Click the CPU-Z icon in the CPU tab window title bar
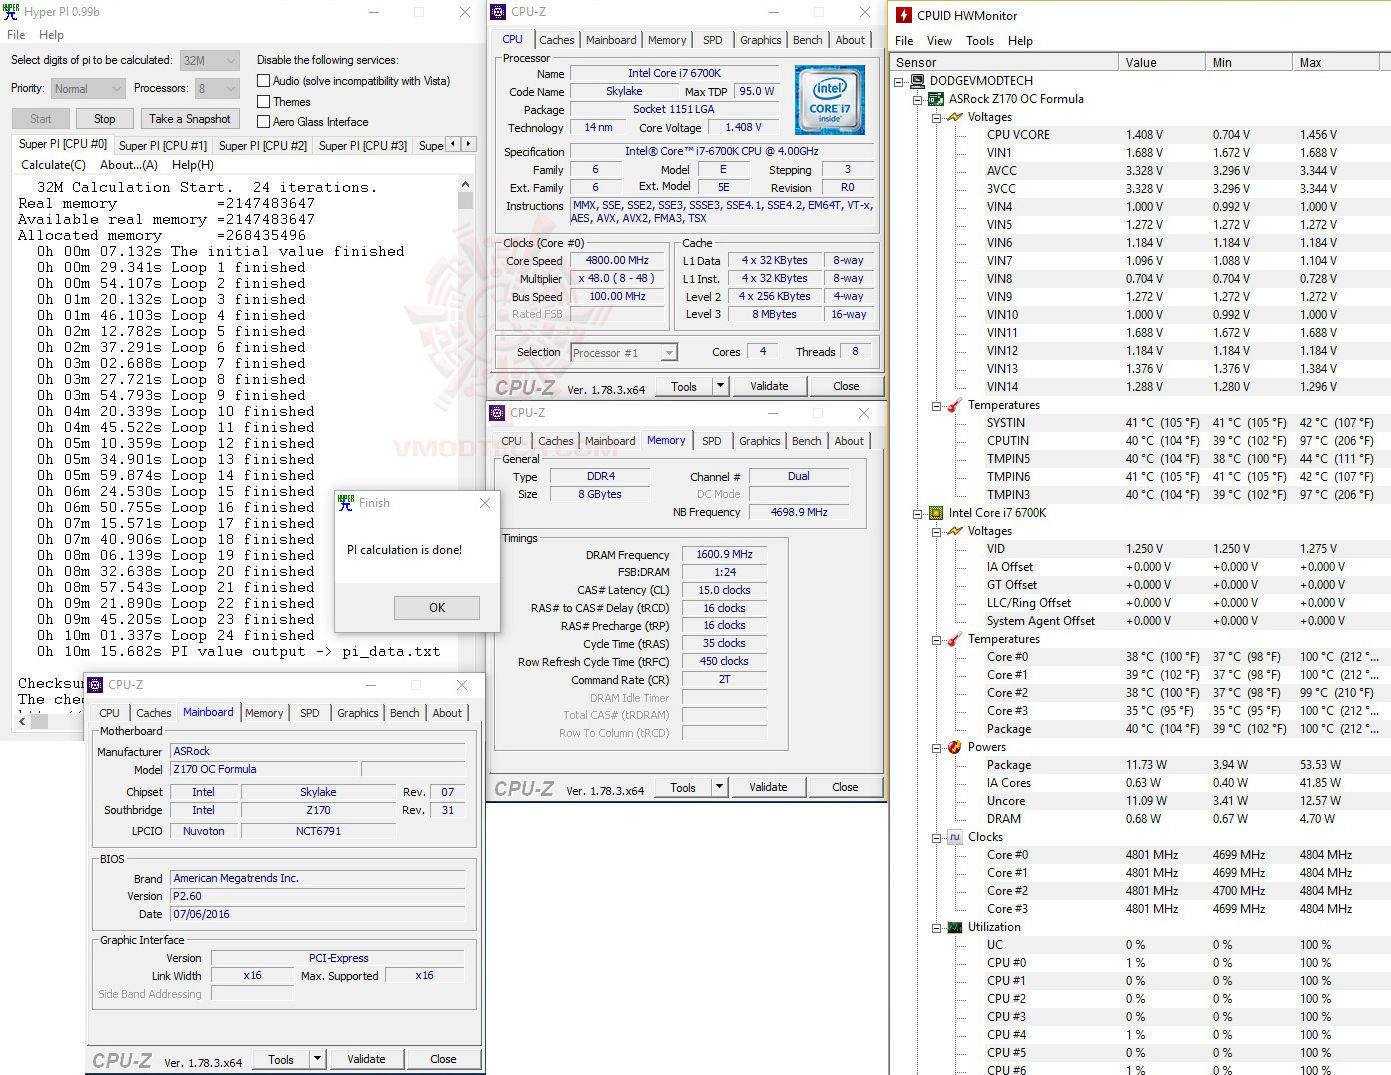 click(498, 12)
